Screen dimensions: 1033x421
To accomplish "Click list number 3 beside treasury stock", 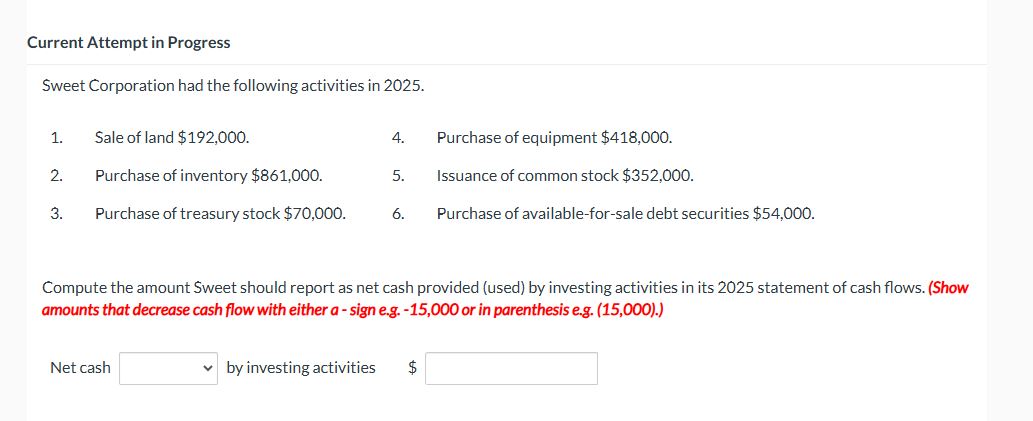I will pyautogui.click(x=57, y=213).
